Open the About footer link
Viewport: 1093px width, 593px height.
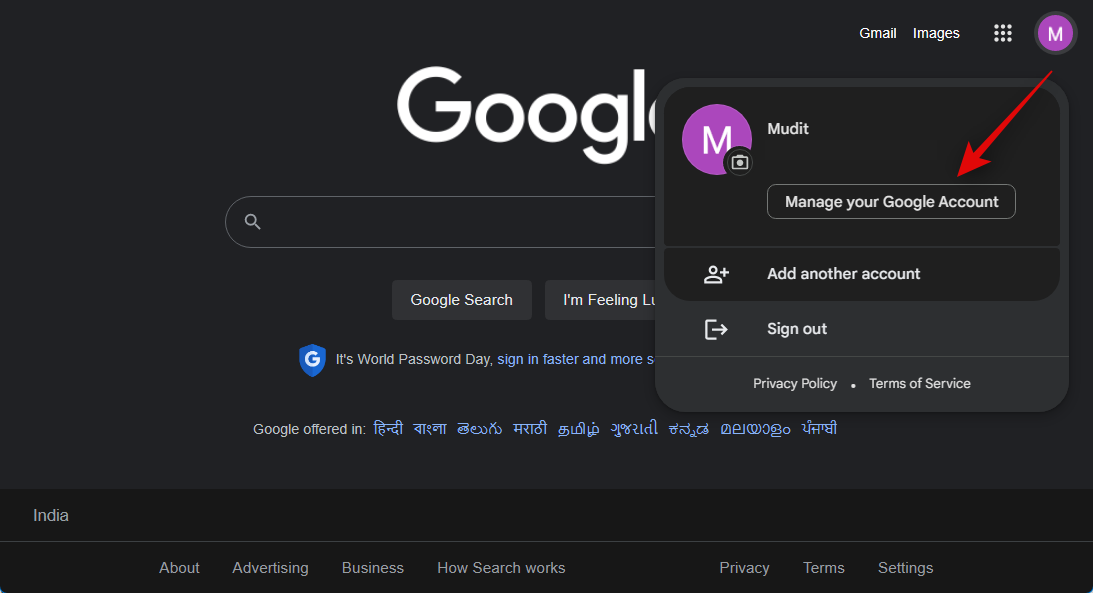pyautogui.click(x=179, y=568)
